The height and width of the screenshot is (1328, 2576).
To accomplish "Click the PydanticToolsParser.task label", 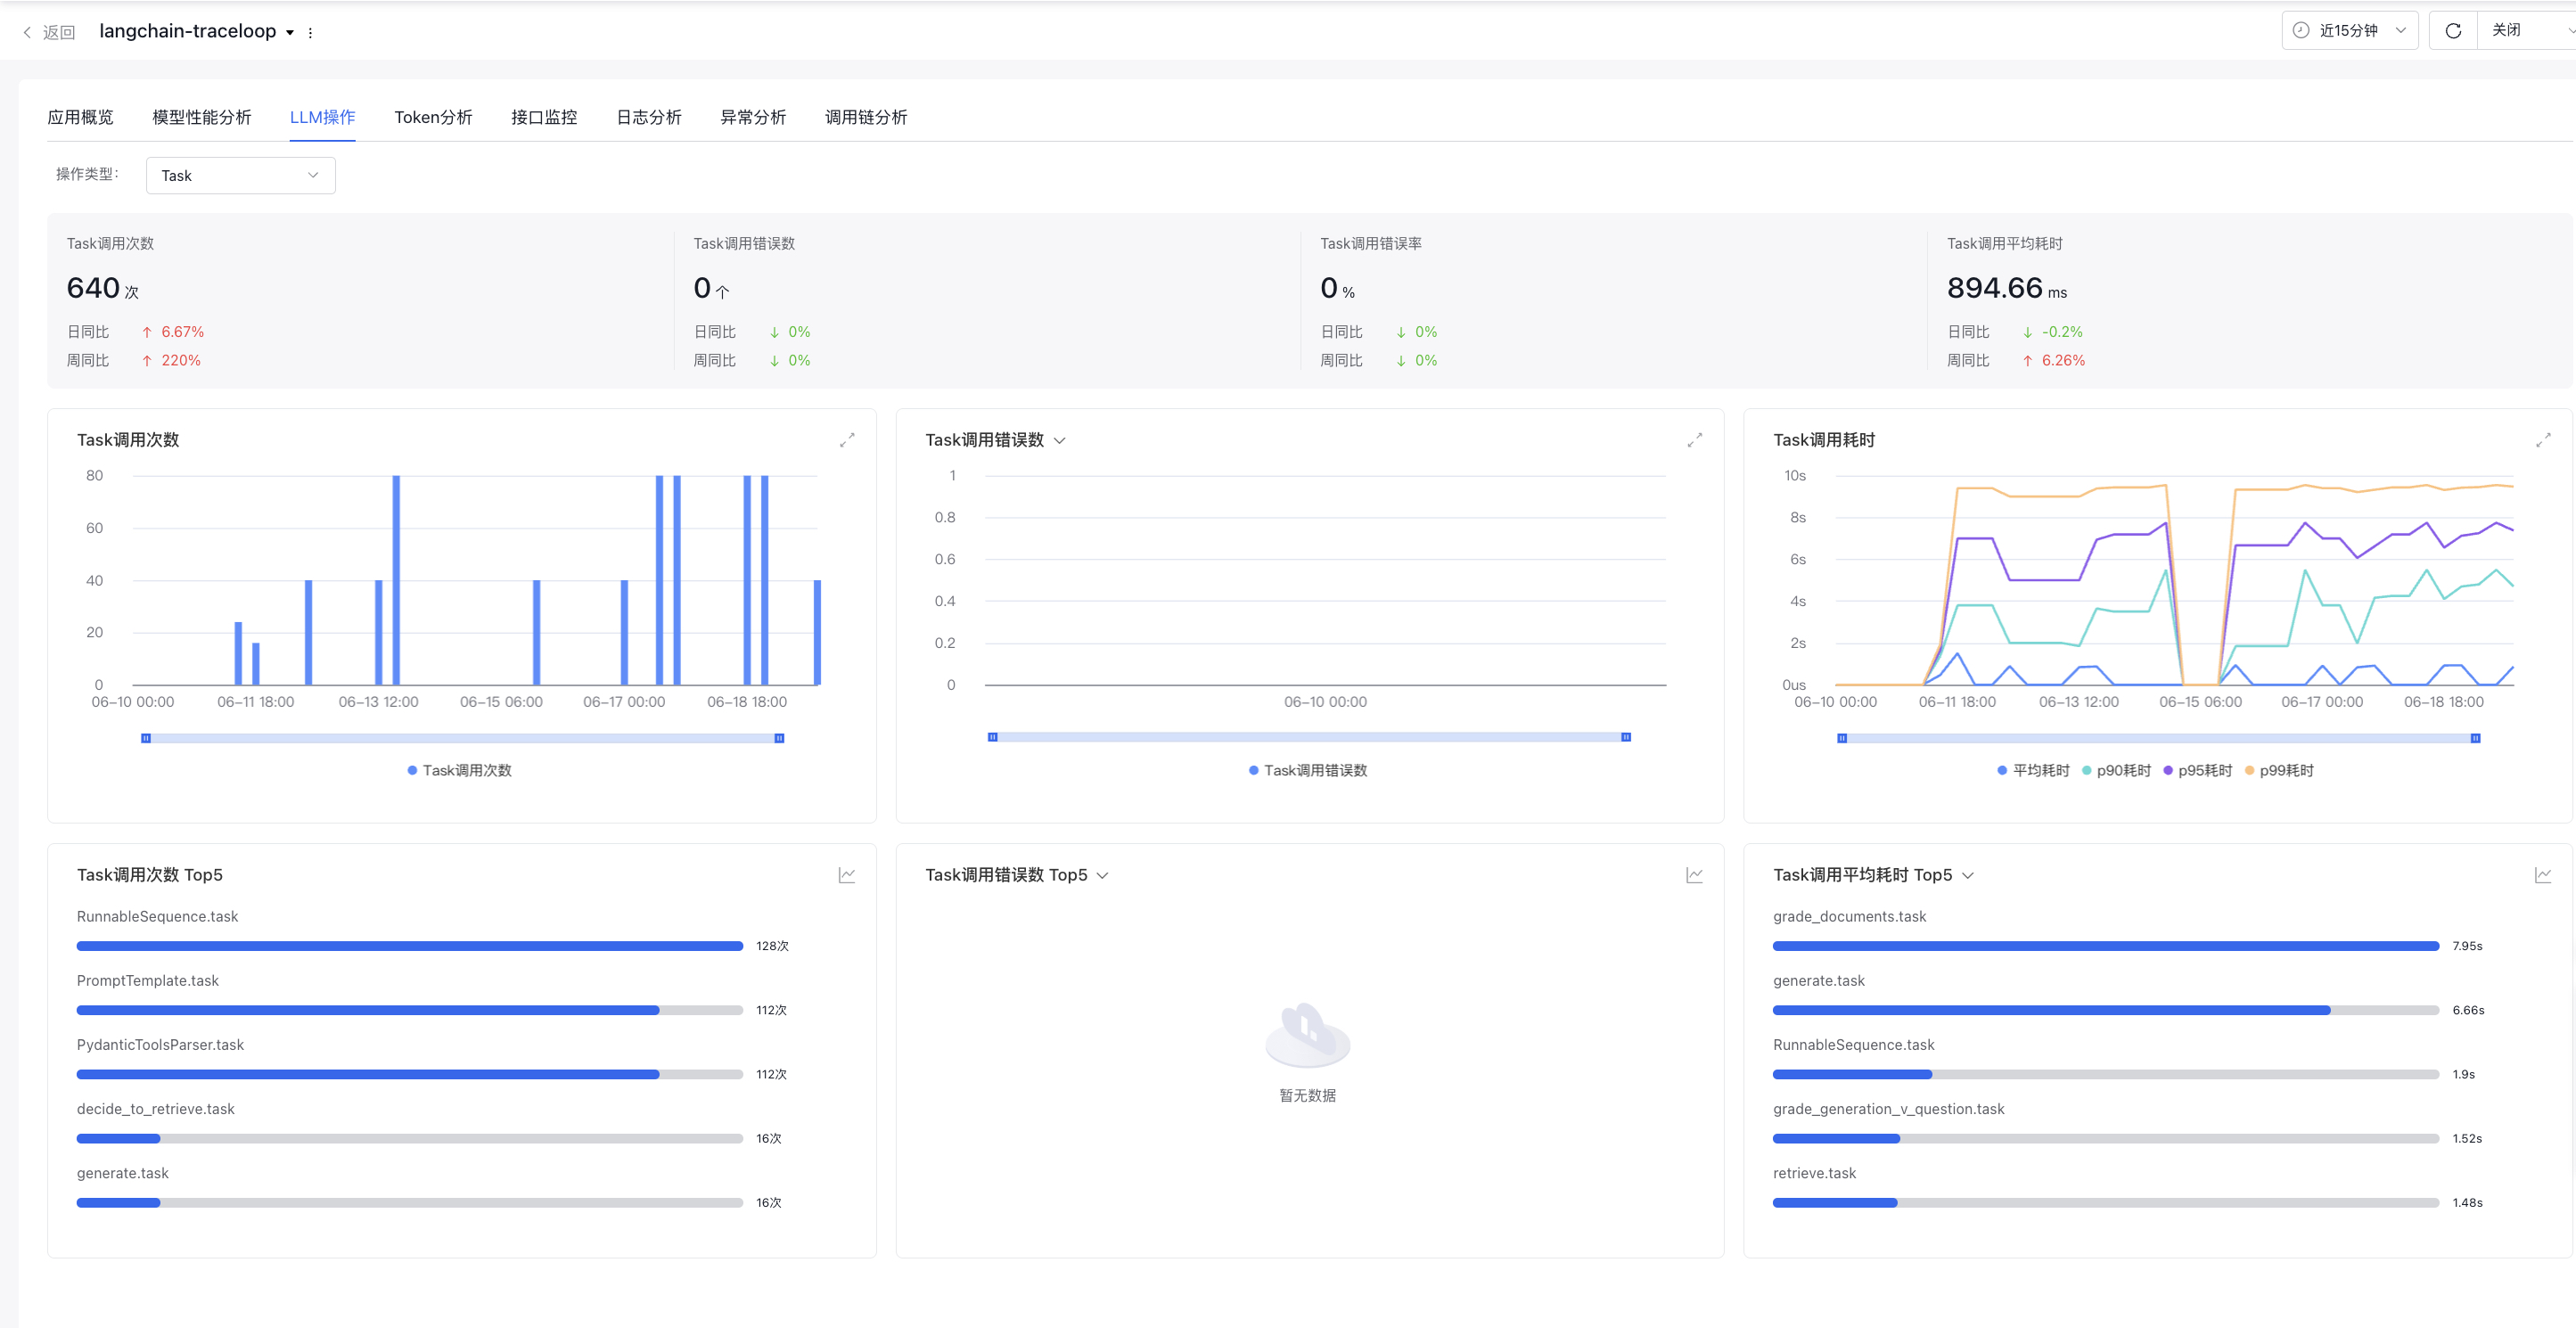I will tap(160, 1044).
